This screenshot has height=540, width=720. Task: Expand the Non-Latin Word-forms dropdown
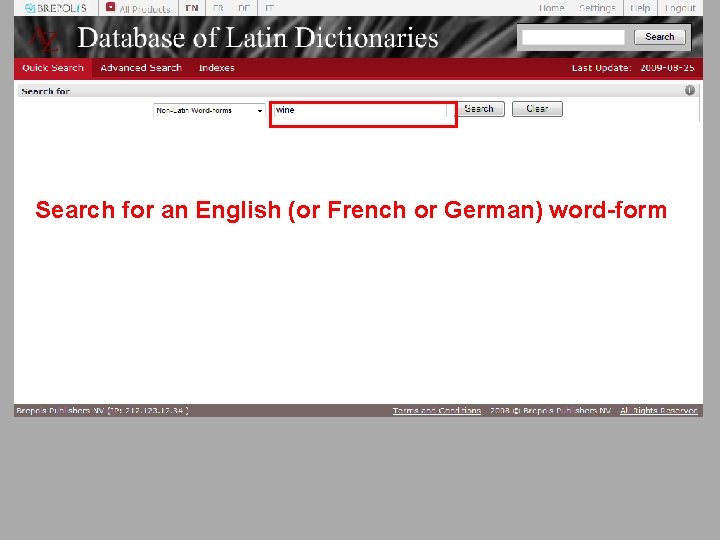coord(209,110)
